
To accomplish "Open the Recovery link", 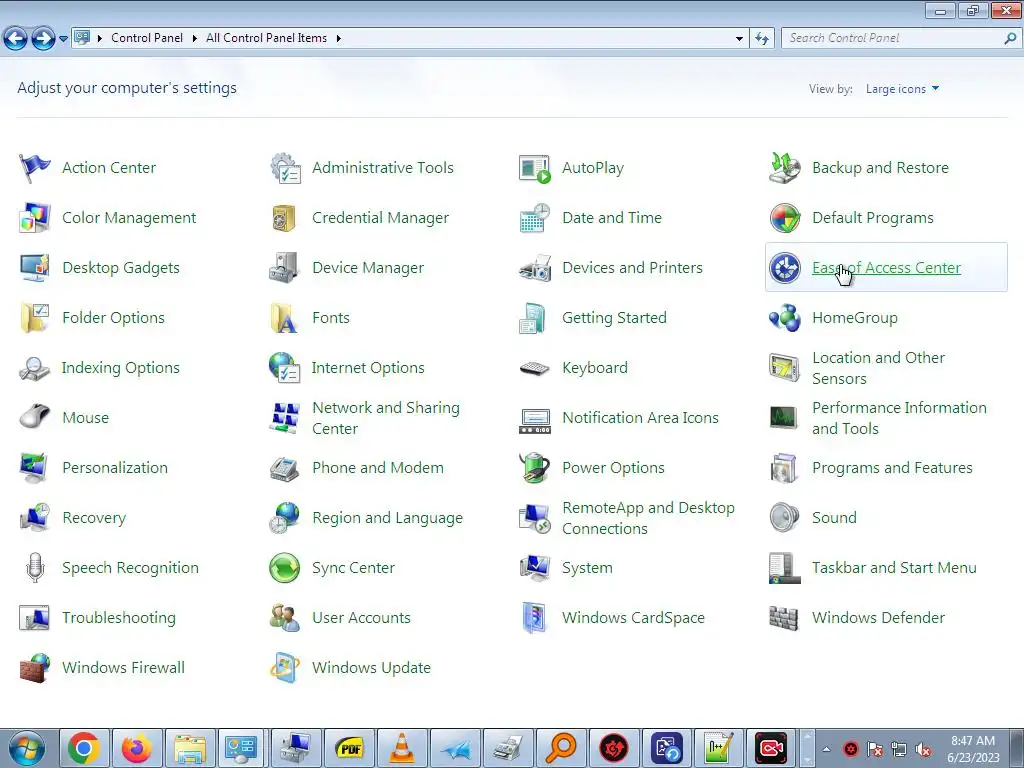I will [x=94, y=518].
